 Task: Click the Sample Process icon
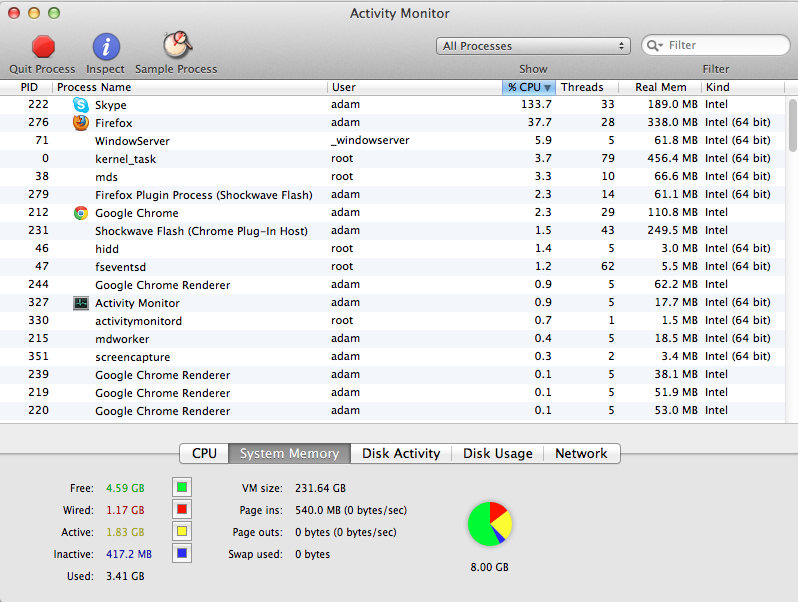[177, 45]
